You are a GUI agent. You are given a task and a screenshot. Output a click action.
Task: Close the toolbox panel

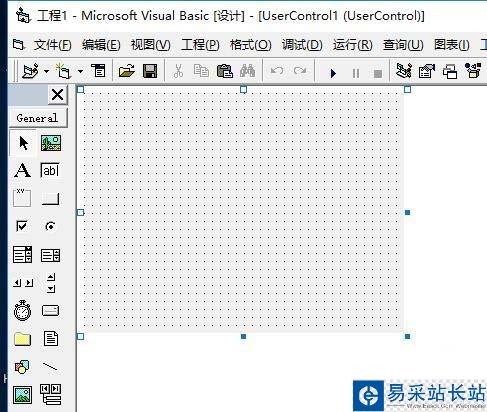(58, 95)
